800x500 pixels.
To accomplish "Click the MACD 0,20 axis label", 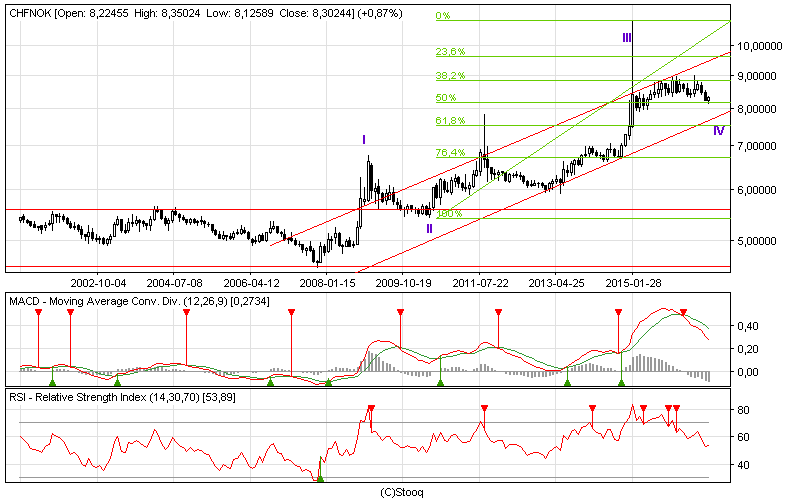I will coord(747,349).
